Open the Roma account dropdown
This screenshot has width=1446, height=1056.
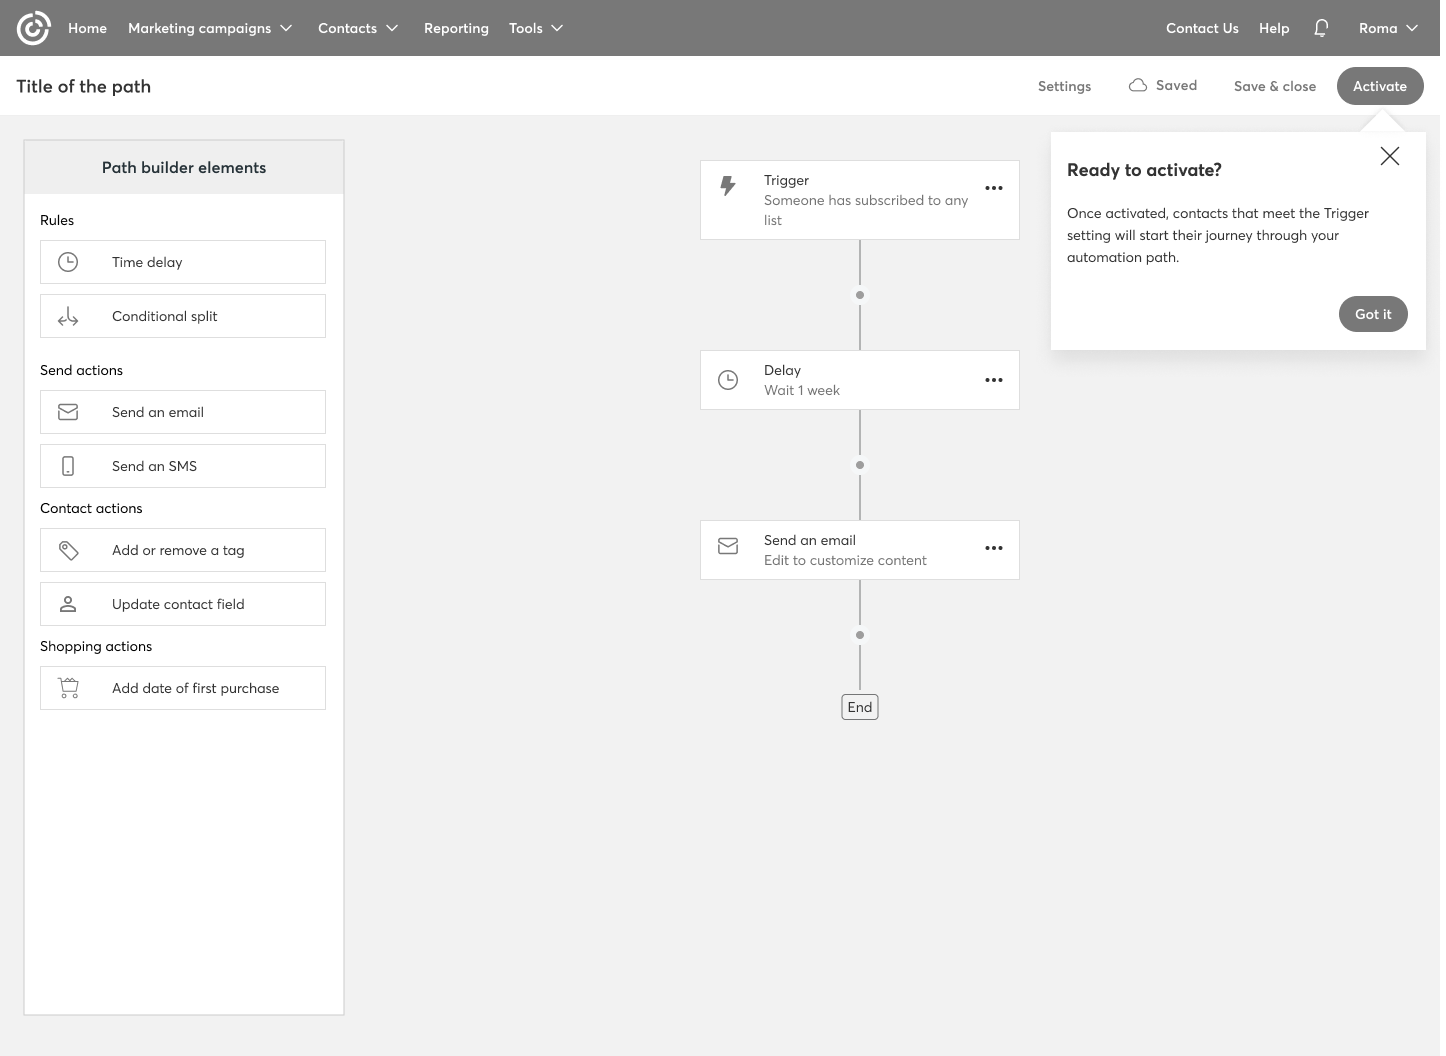click(1388, 28)
